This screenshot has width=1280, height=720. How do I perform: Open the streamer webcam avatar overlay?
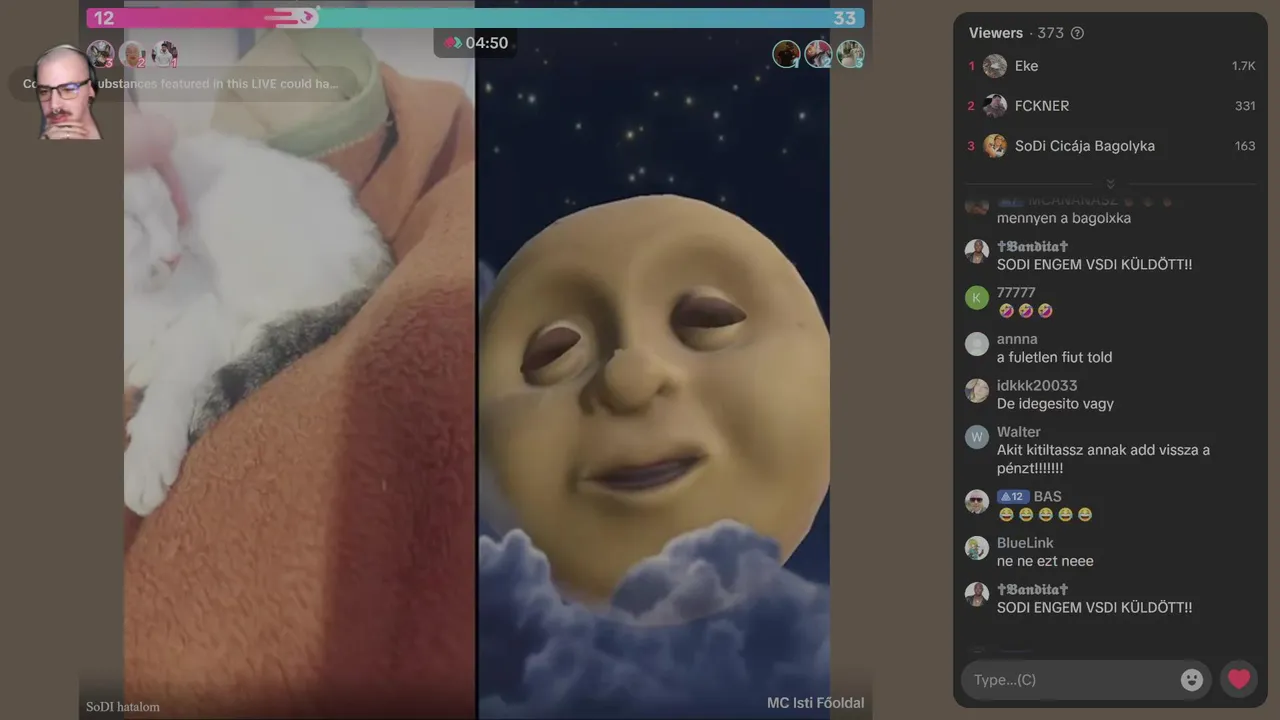tap(68, 92)
